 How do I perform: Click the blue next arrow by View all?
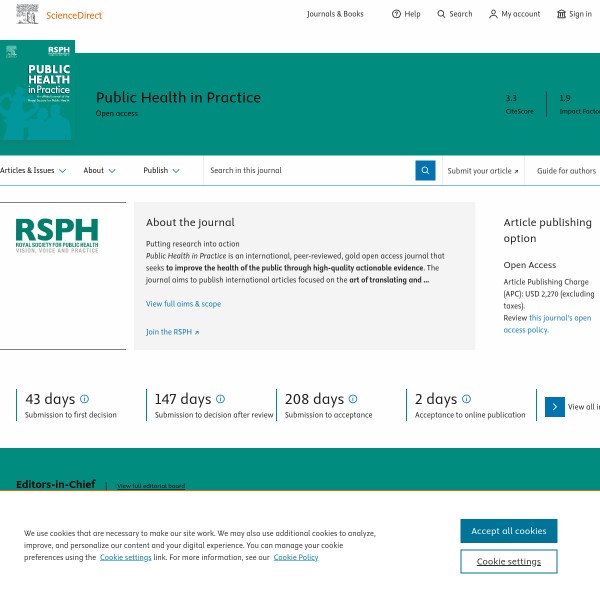[555, 406]
